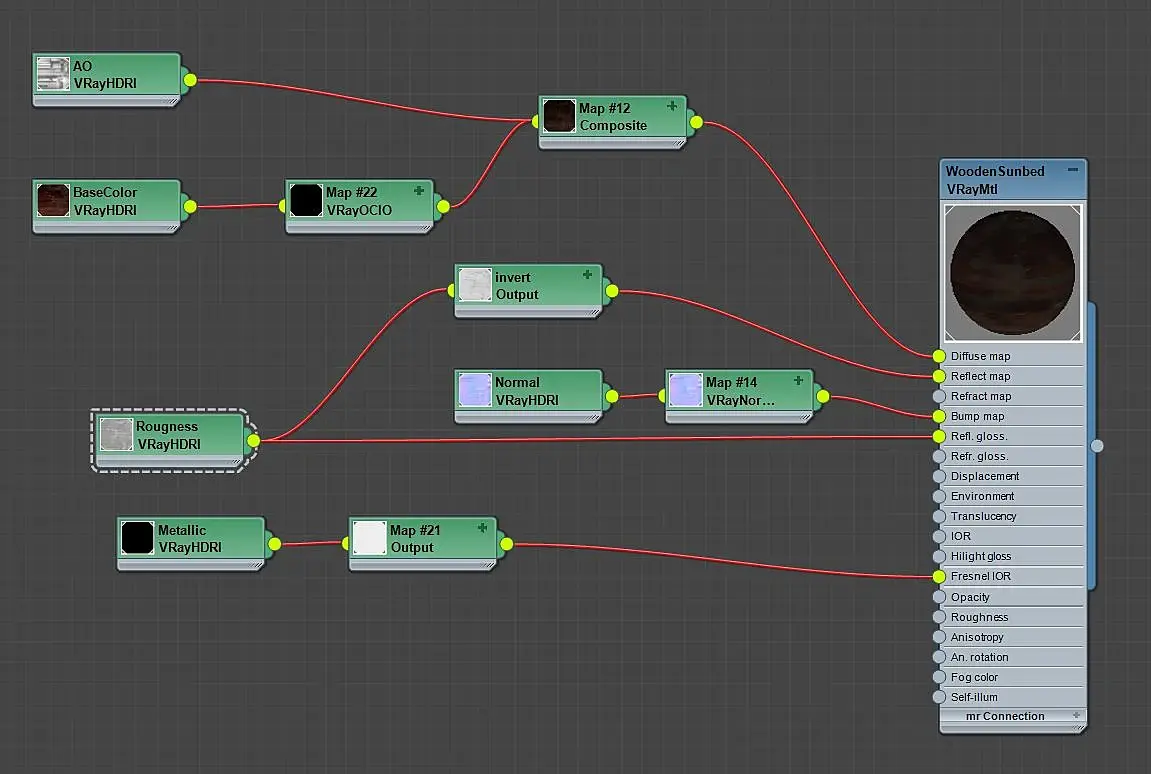This screenshot has width=1151, height=774.
Task: Click the Map #22 VRayOCIO input socket
Action: click(283, 206)
